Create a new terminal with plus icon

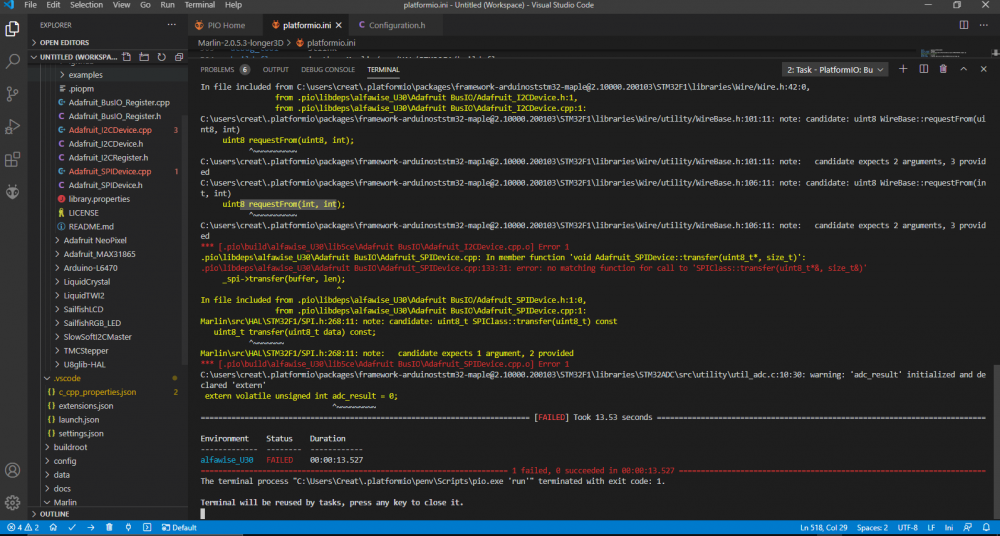(x=903, y=69)
